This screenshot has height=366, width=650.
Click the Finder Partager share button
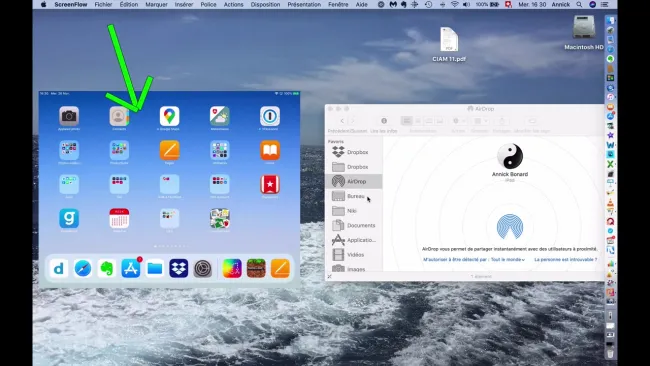coord(502,121)
